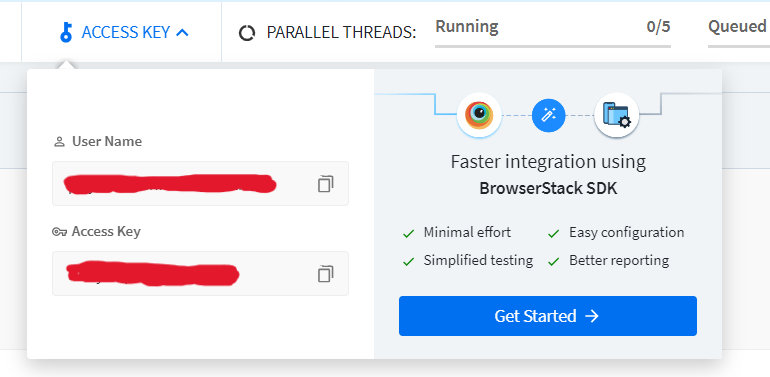Click the BrowserStack logo circle icon
The width and height of the screenshot is (770, 377).
click(479, 115)
